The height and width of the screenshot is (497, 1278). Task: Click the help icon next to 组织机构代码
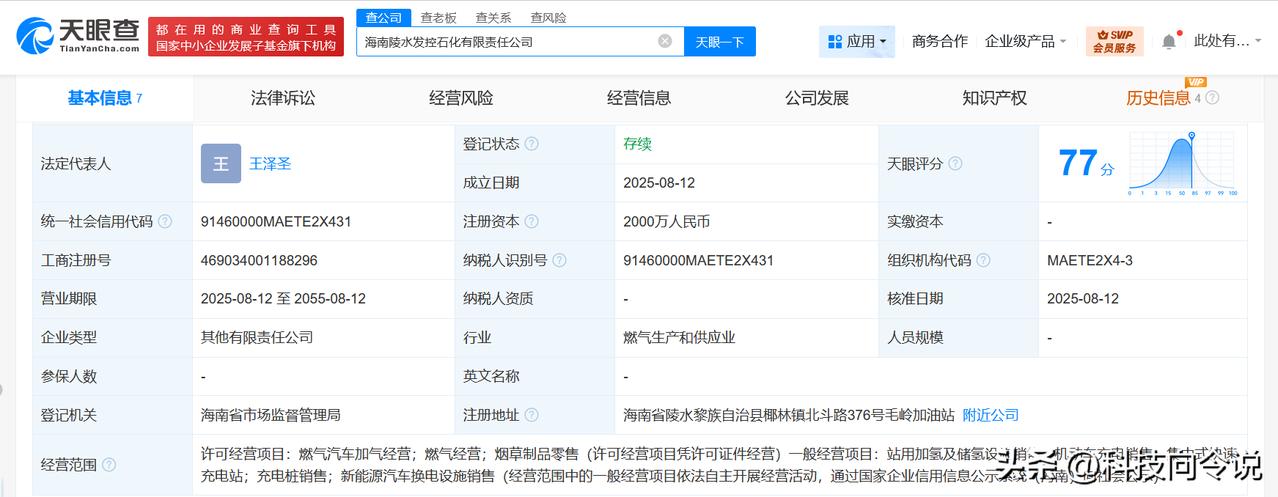(x=984, y=260)
